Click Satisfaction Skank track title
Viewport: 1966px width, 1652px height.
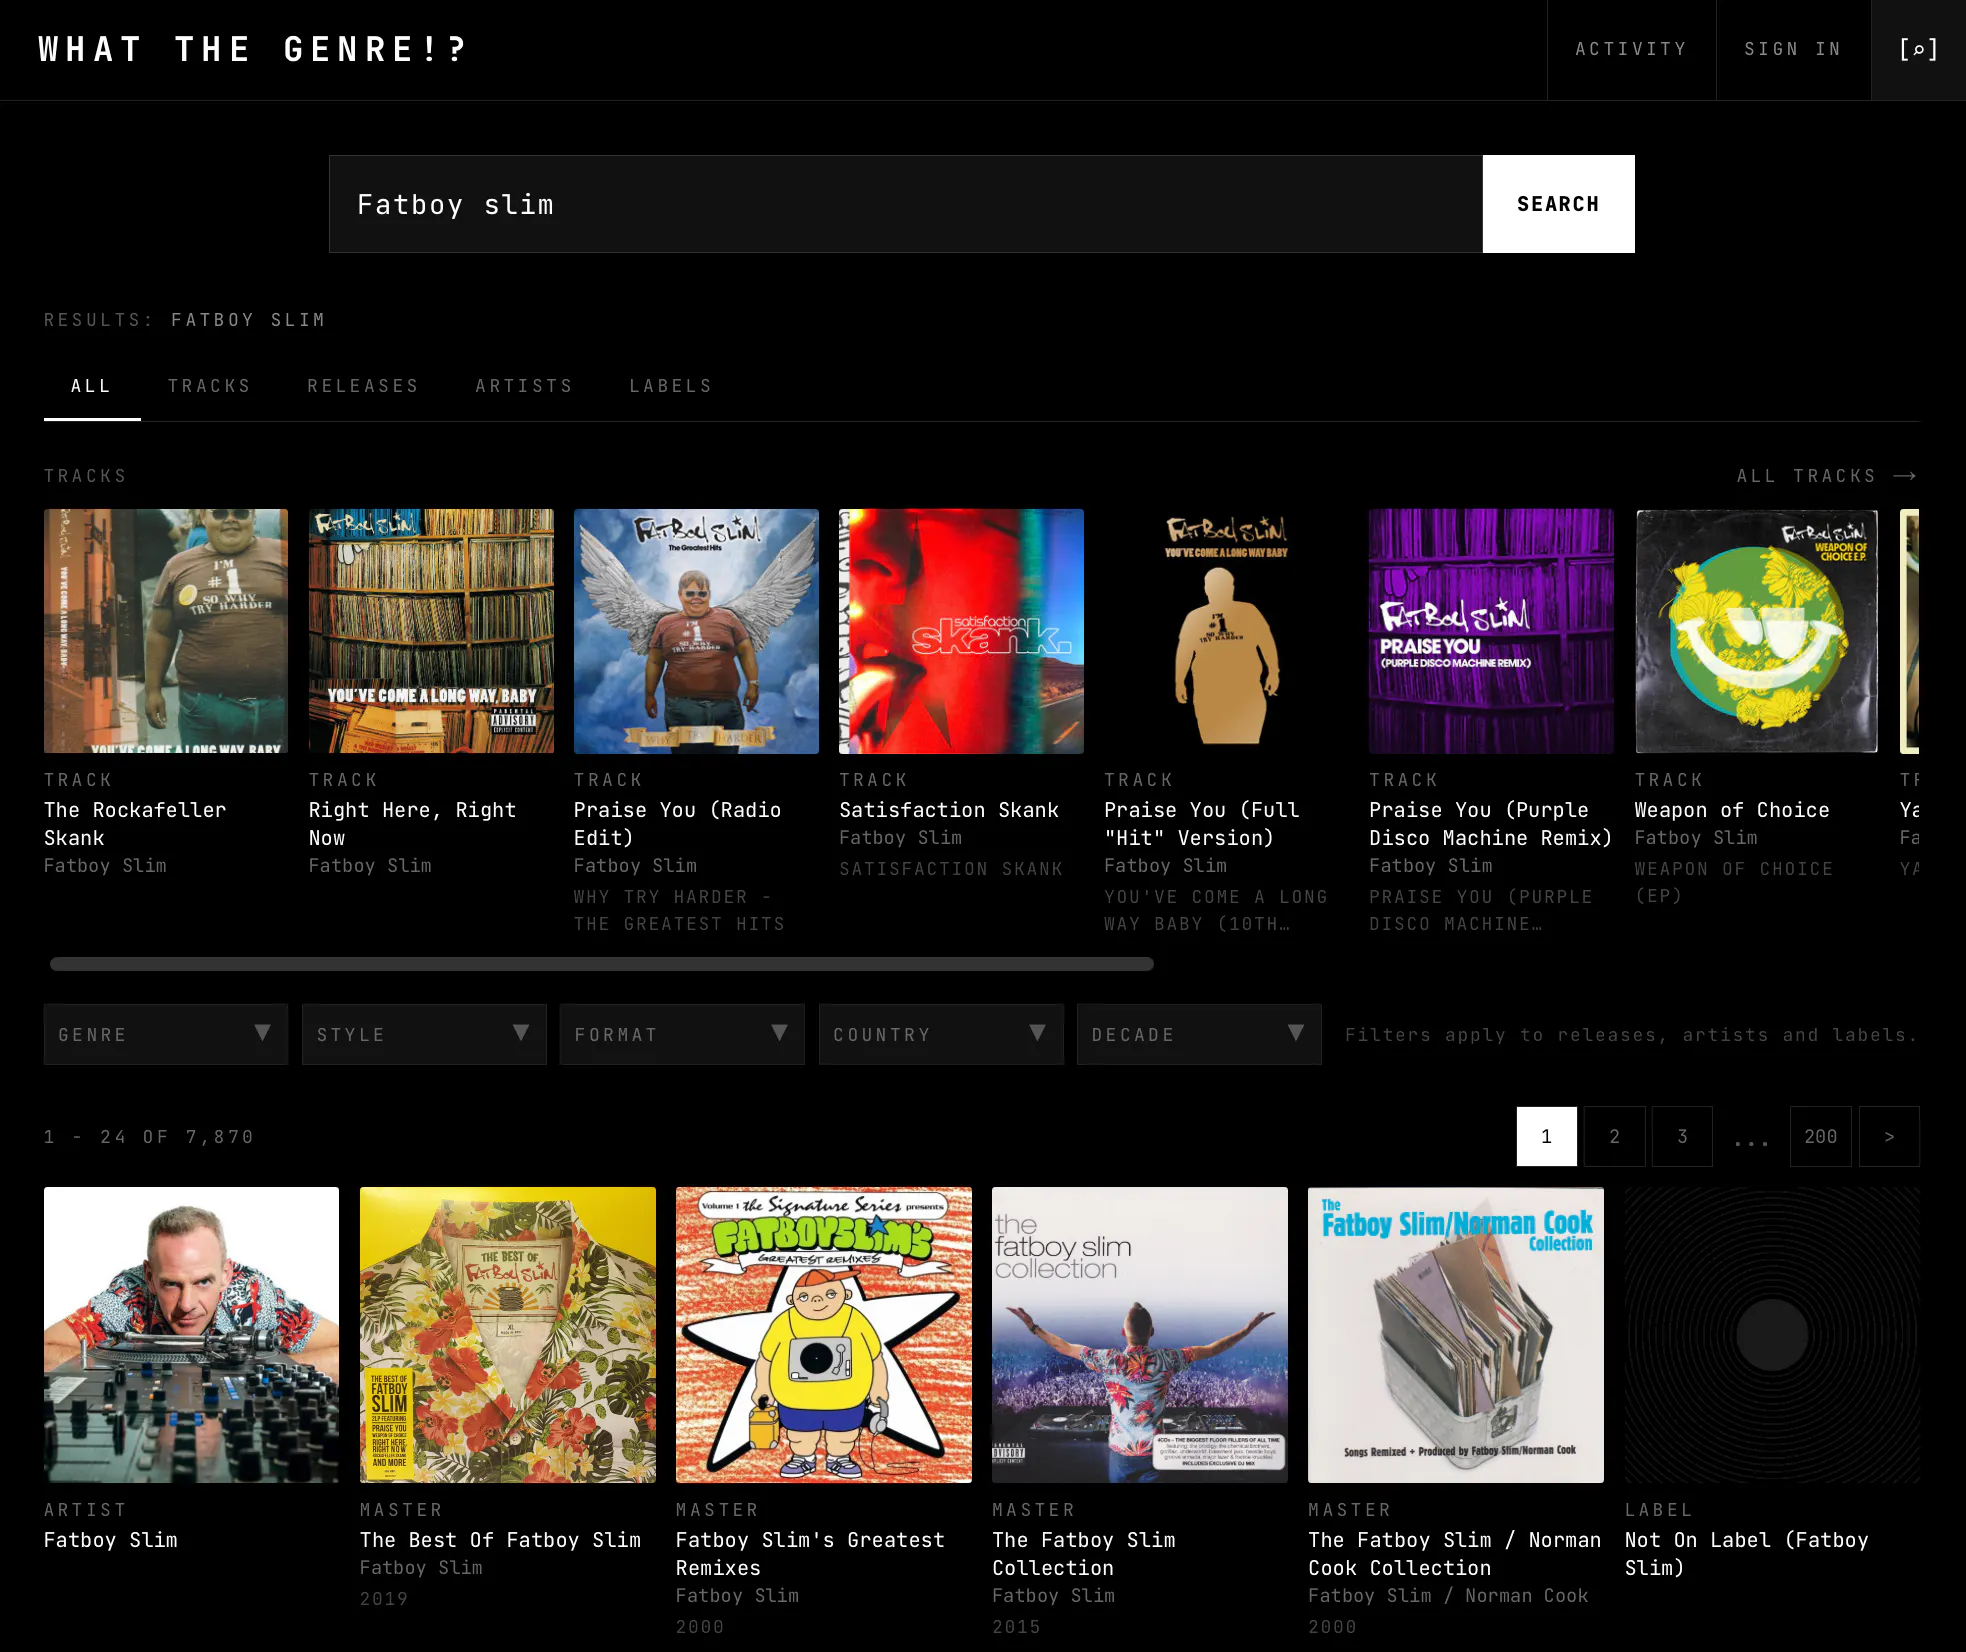[x=948, y=810]
